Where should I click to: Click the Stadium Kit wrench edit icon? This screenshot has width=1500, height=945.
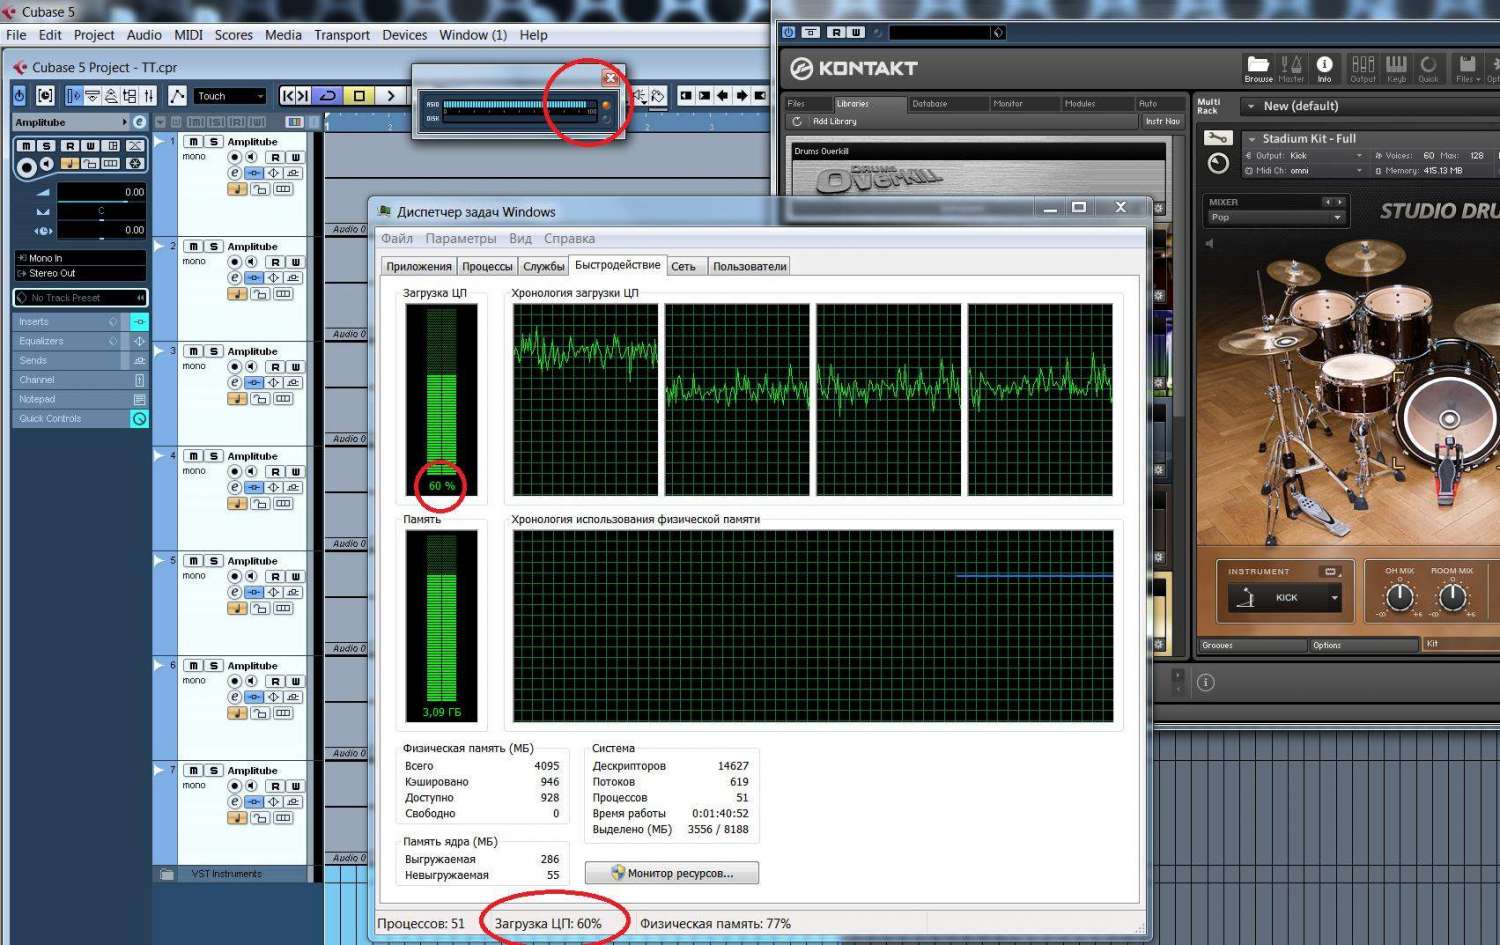pos(1218,138)
